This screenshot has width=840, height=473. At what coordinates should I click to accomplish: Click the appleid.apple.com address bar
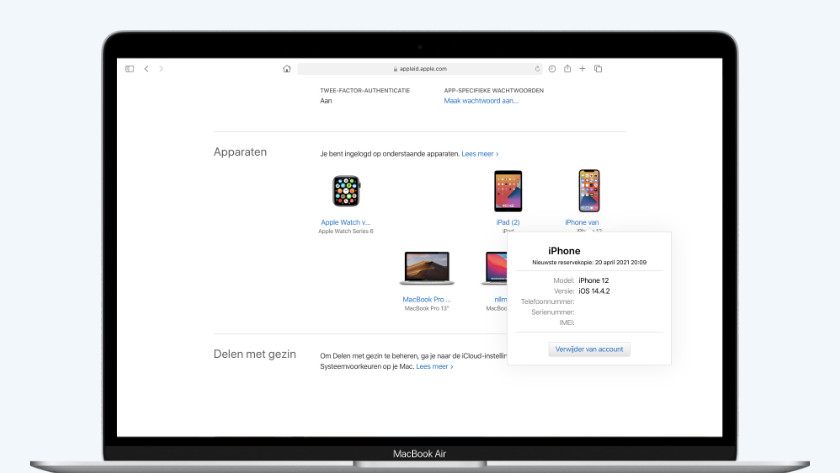coord(420,69)
